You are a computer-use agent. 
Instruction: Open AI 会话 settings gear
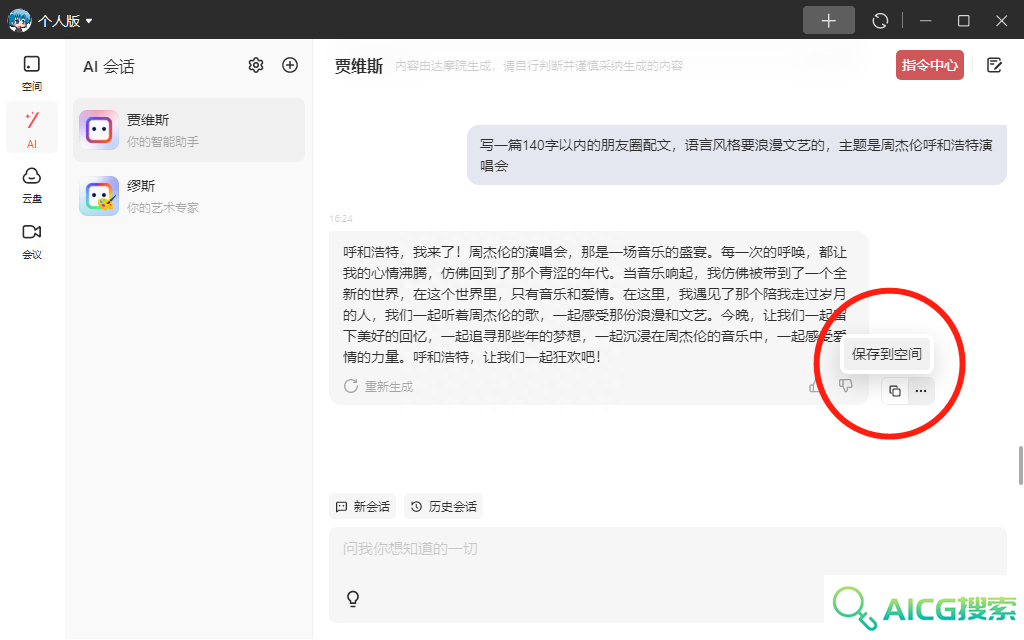256,65
